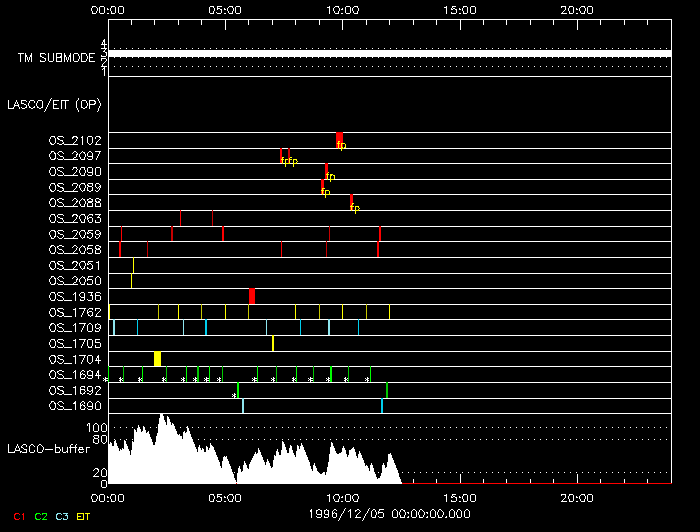Click the LASCO-buffer label
This screenshot has width=700, height=532.
click(x=49, y=448)
